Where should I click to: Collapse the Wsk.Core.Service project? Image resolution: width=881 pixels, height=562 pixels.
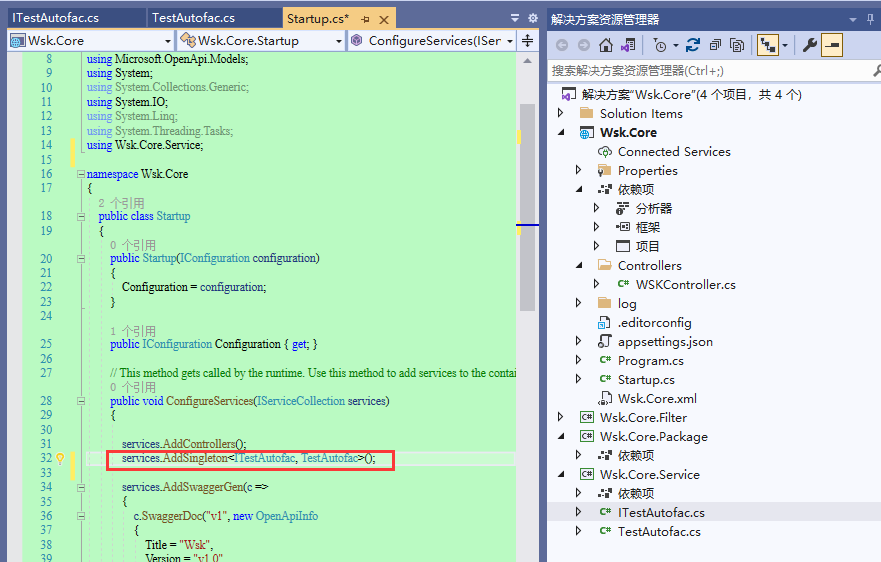pyautogui.click(x=561, y=474)
